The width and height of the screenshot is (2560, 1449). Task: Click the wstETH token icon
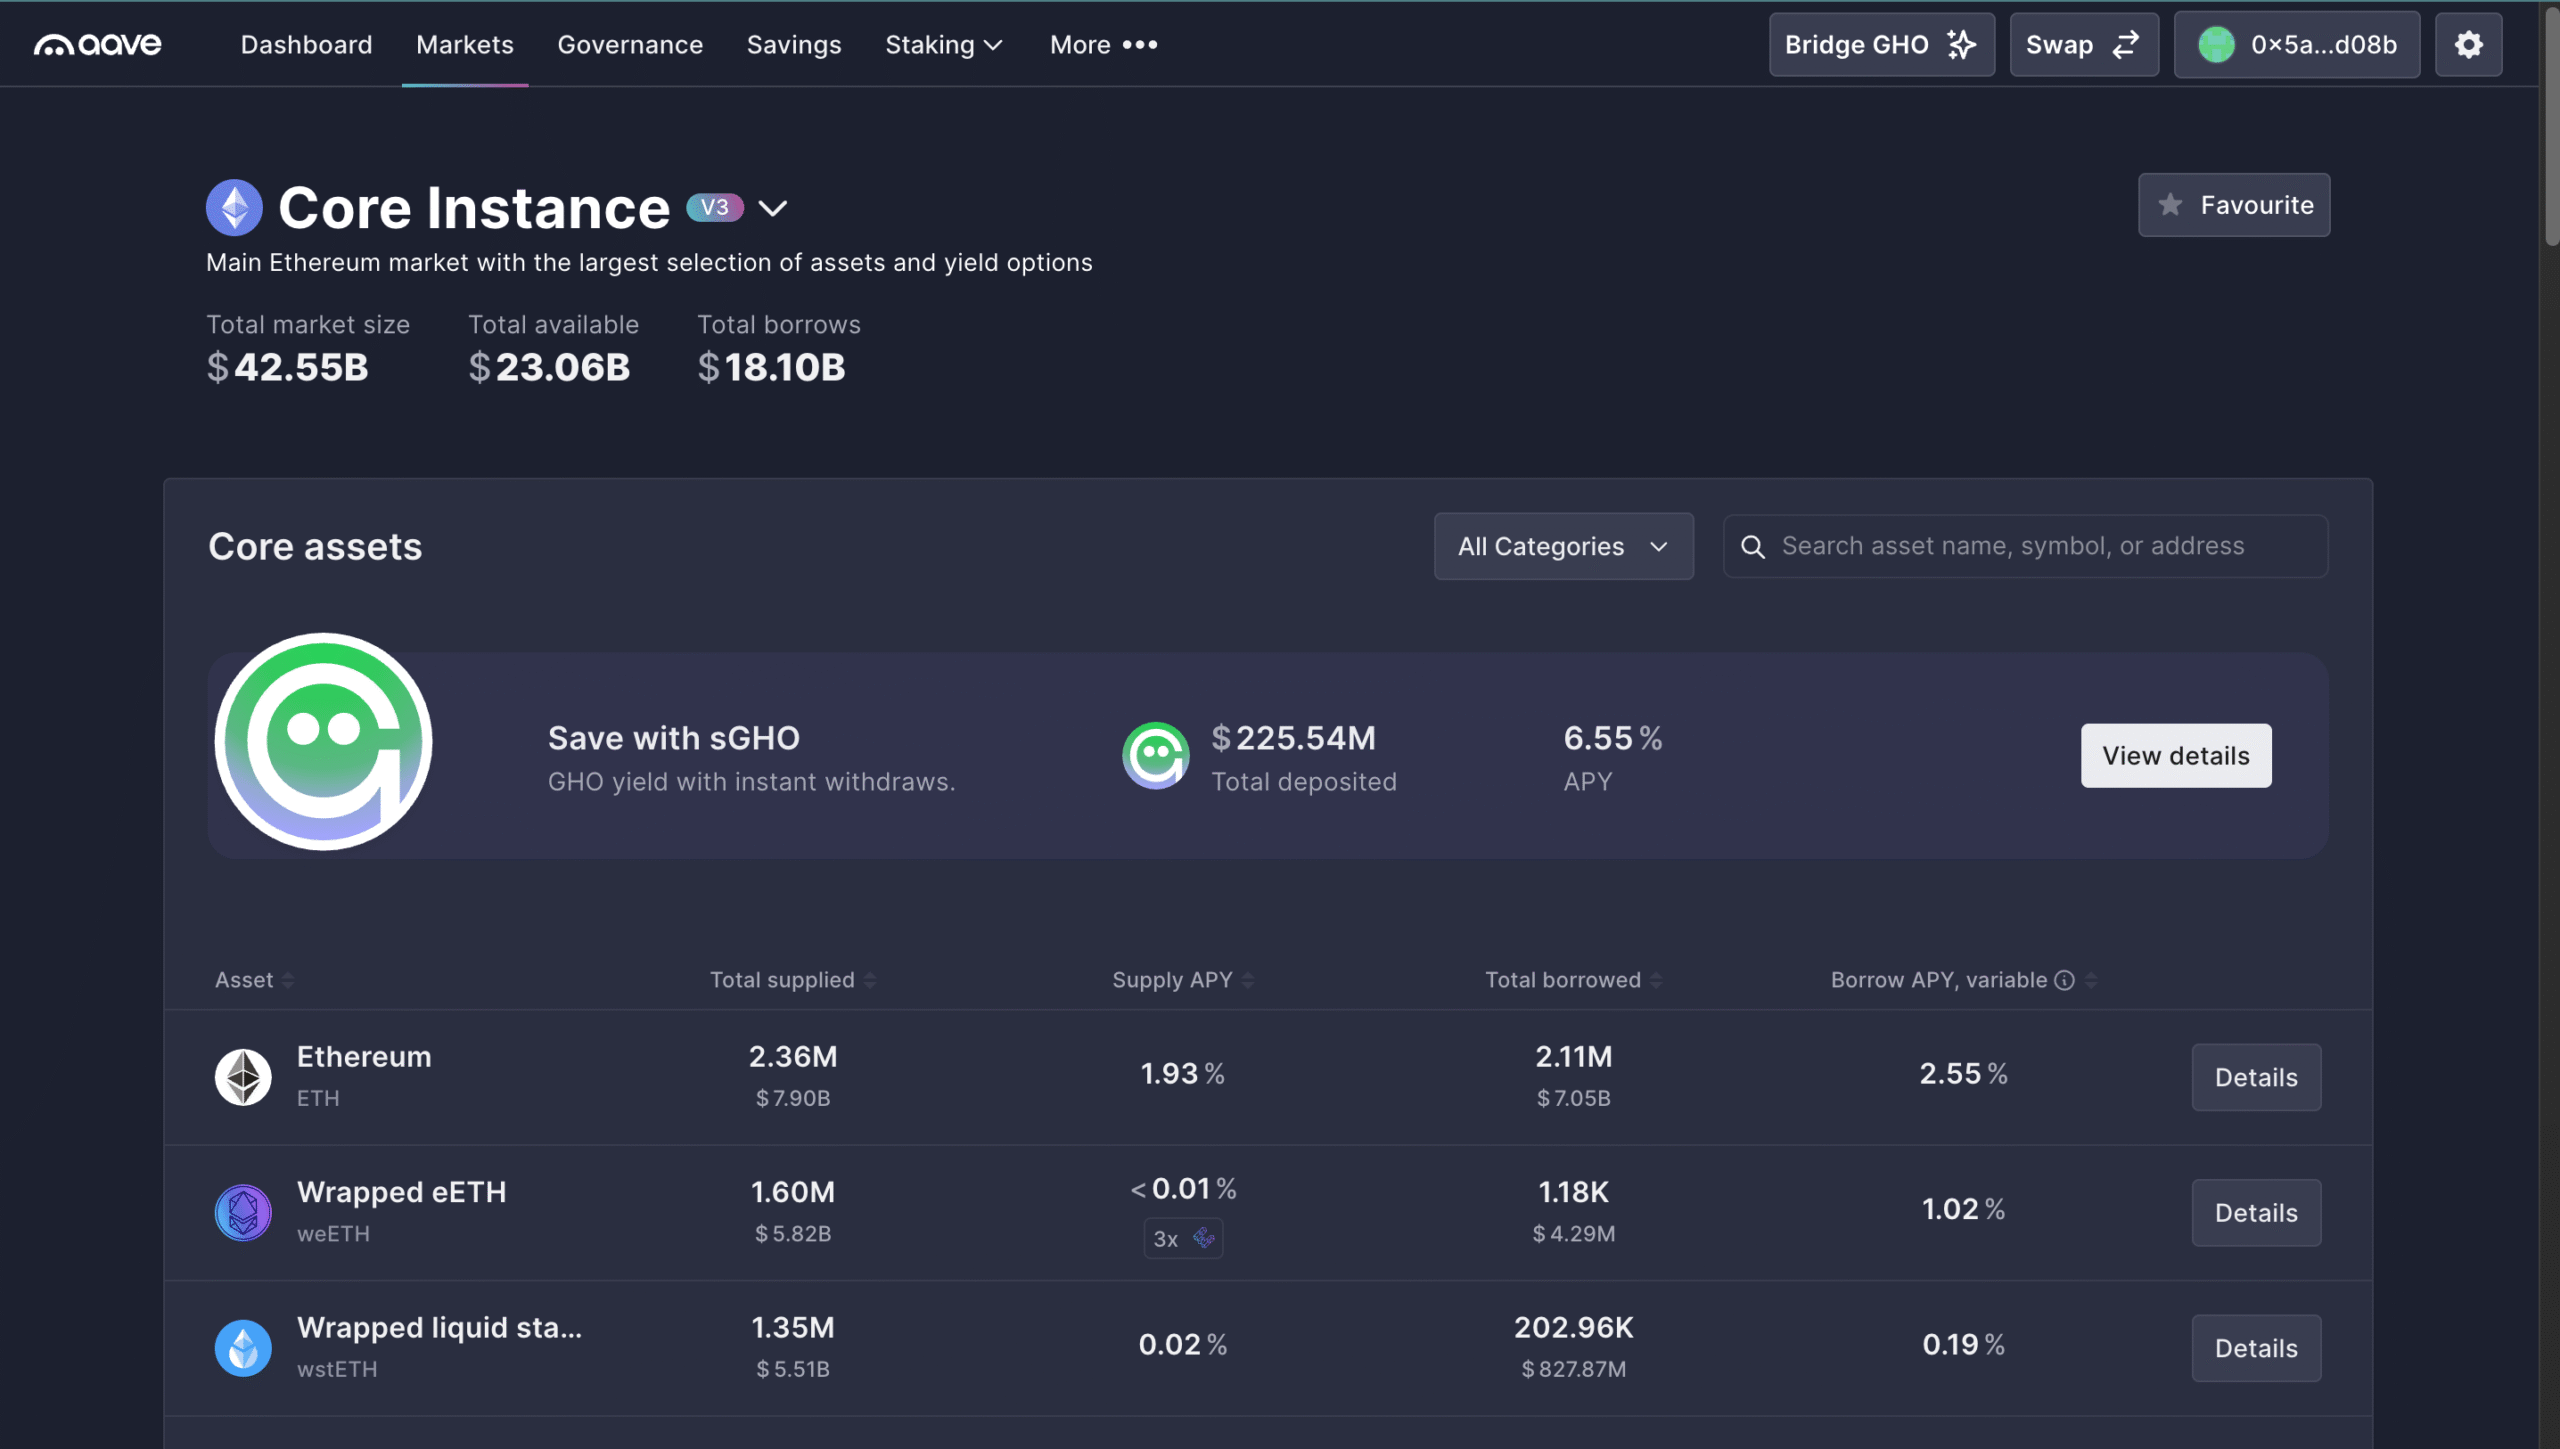tap(243, 1348)
